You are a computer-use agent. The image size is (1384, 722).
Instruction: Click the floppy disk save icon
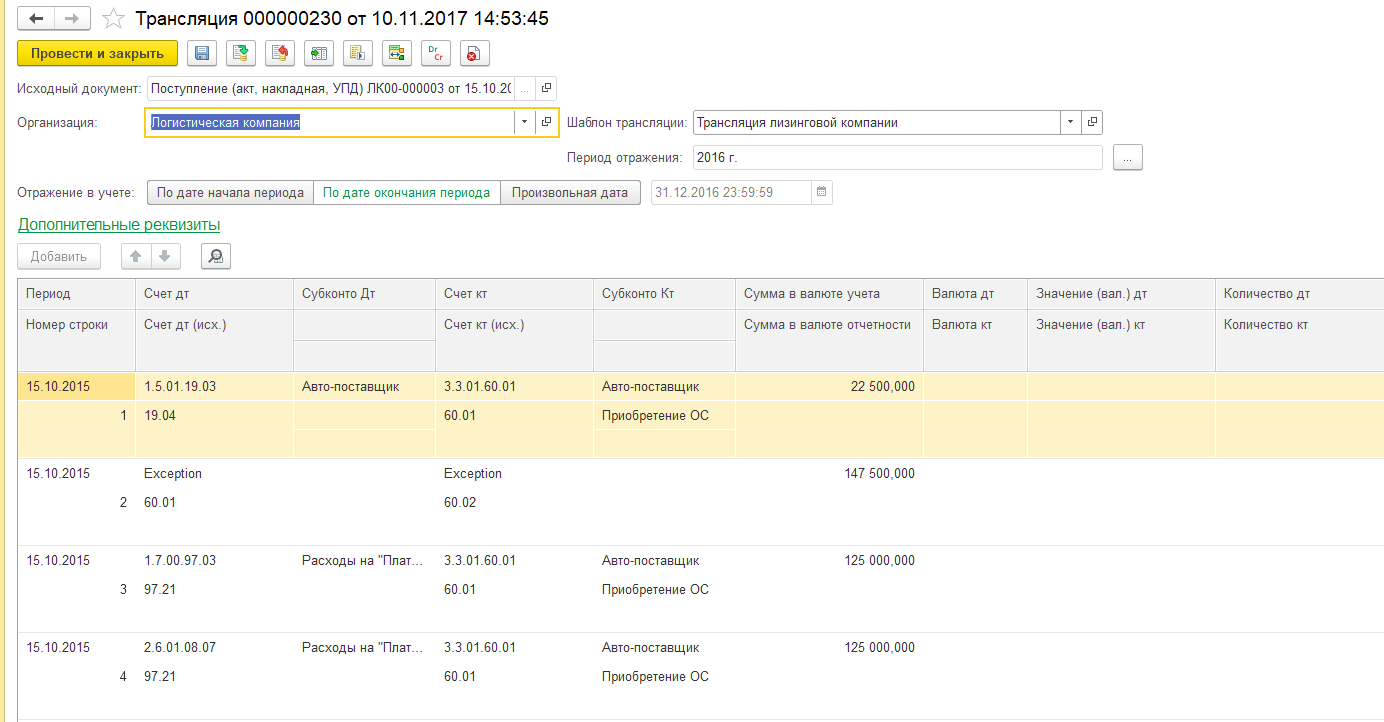point(203,53)
